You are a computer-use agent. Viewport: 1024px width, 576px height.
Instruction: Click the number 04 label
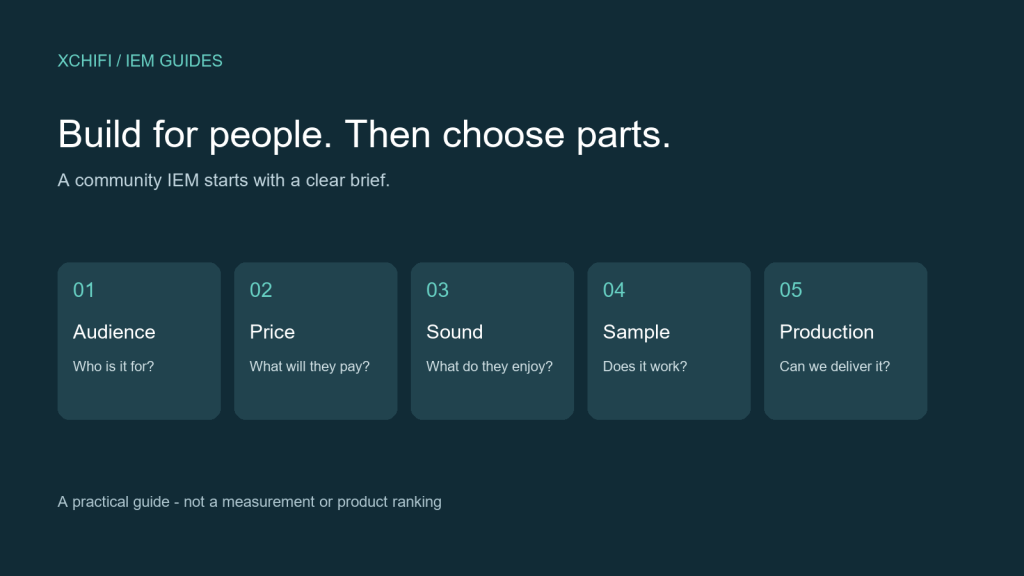tap(614, 290)
